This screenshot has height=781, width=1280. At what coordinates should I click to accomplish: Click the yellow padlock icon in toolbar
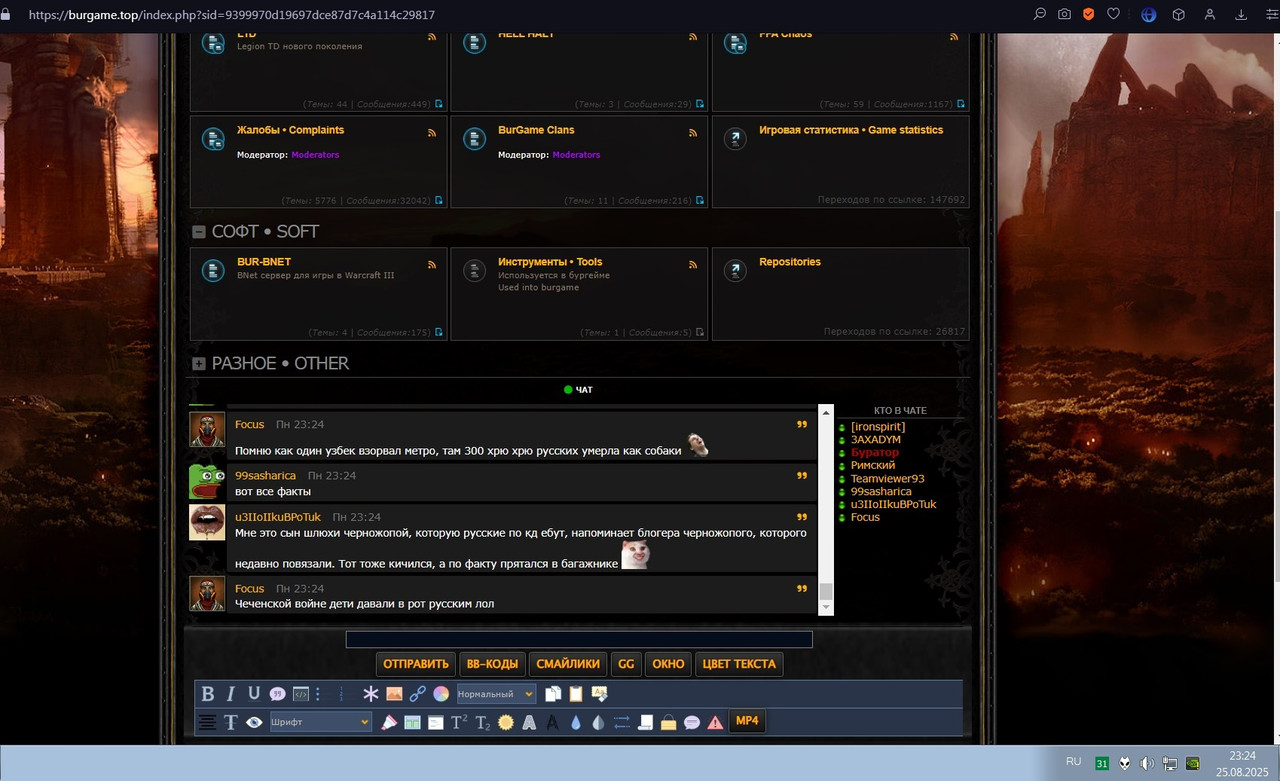pyautogui.click(x=669, y=722)
